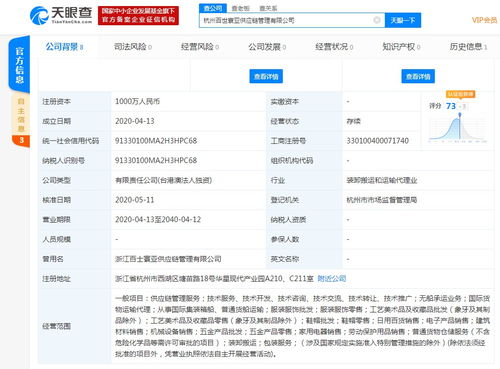The image size is (500, 369).
Task: Switch to the 自主信息 side tab
Action: tap(21, 115)
